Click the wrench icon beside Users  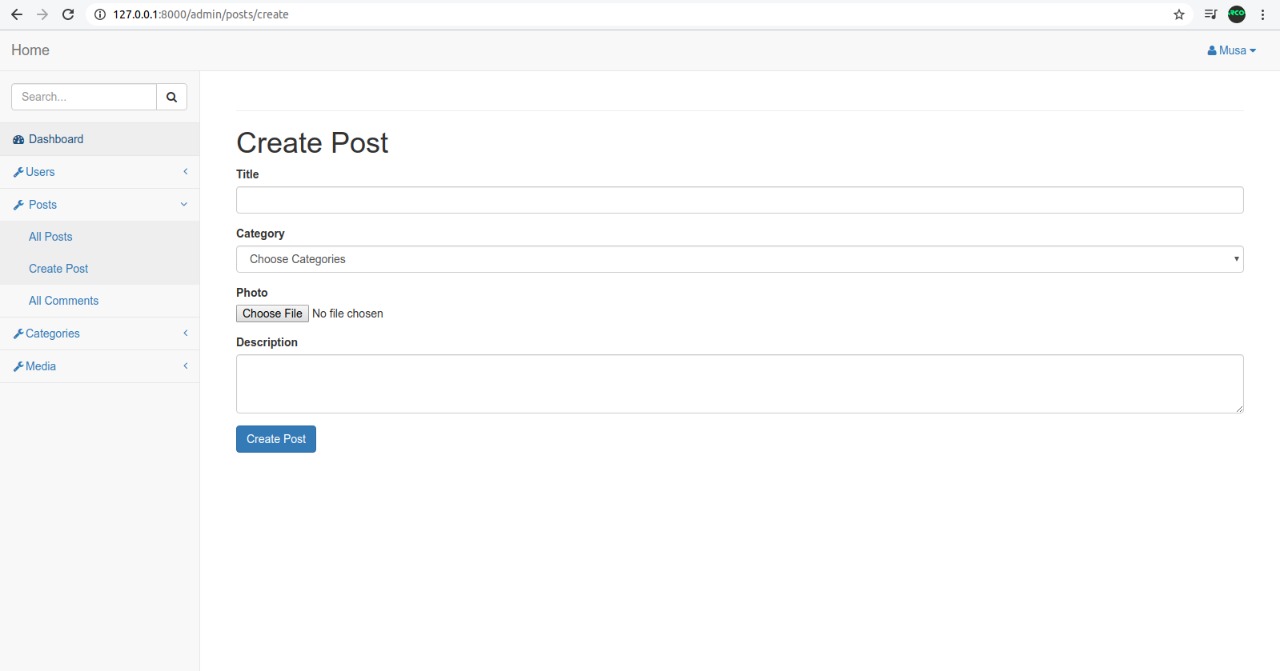pyautogui.click(x=18, y=172)
